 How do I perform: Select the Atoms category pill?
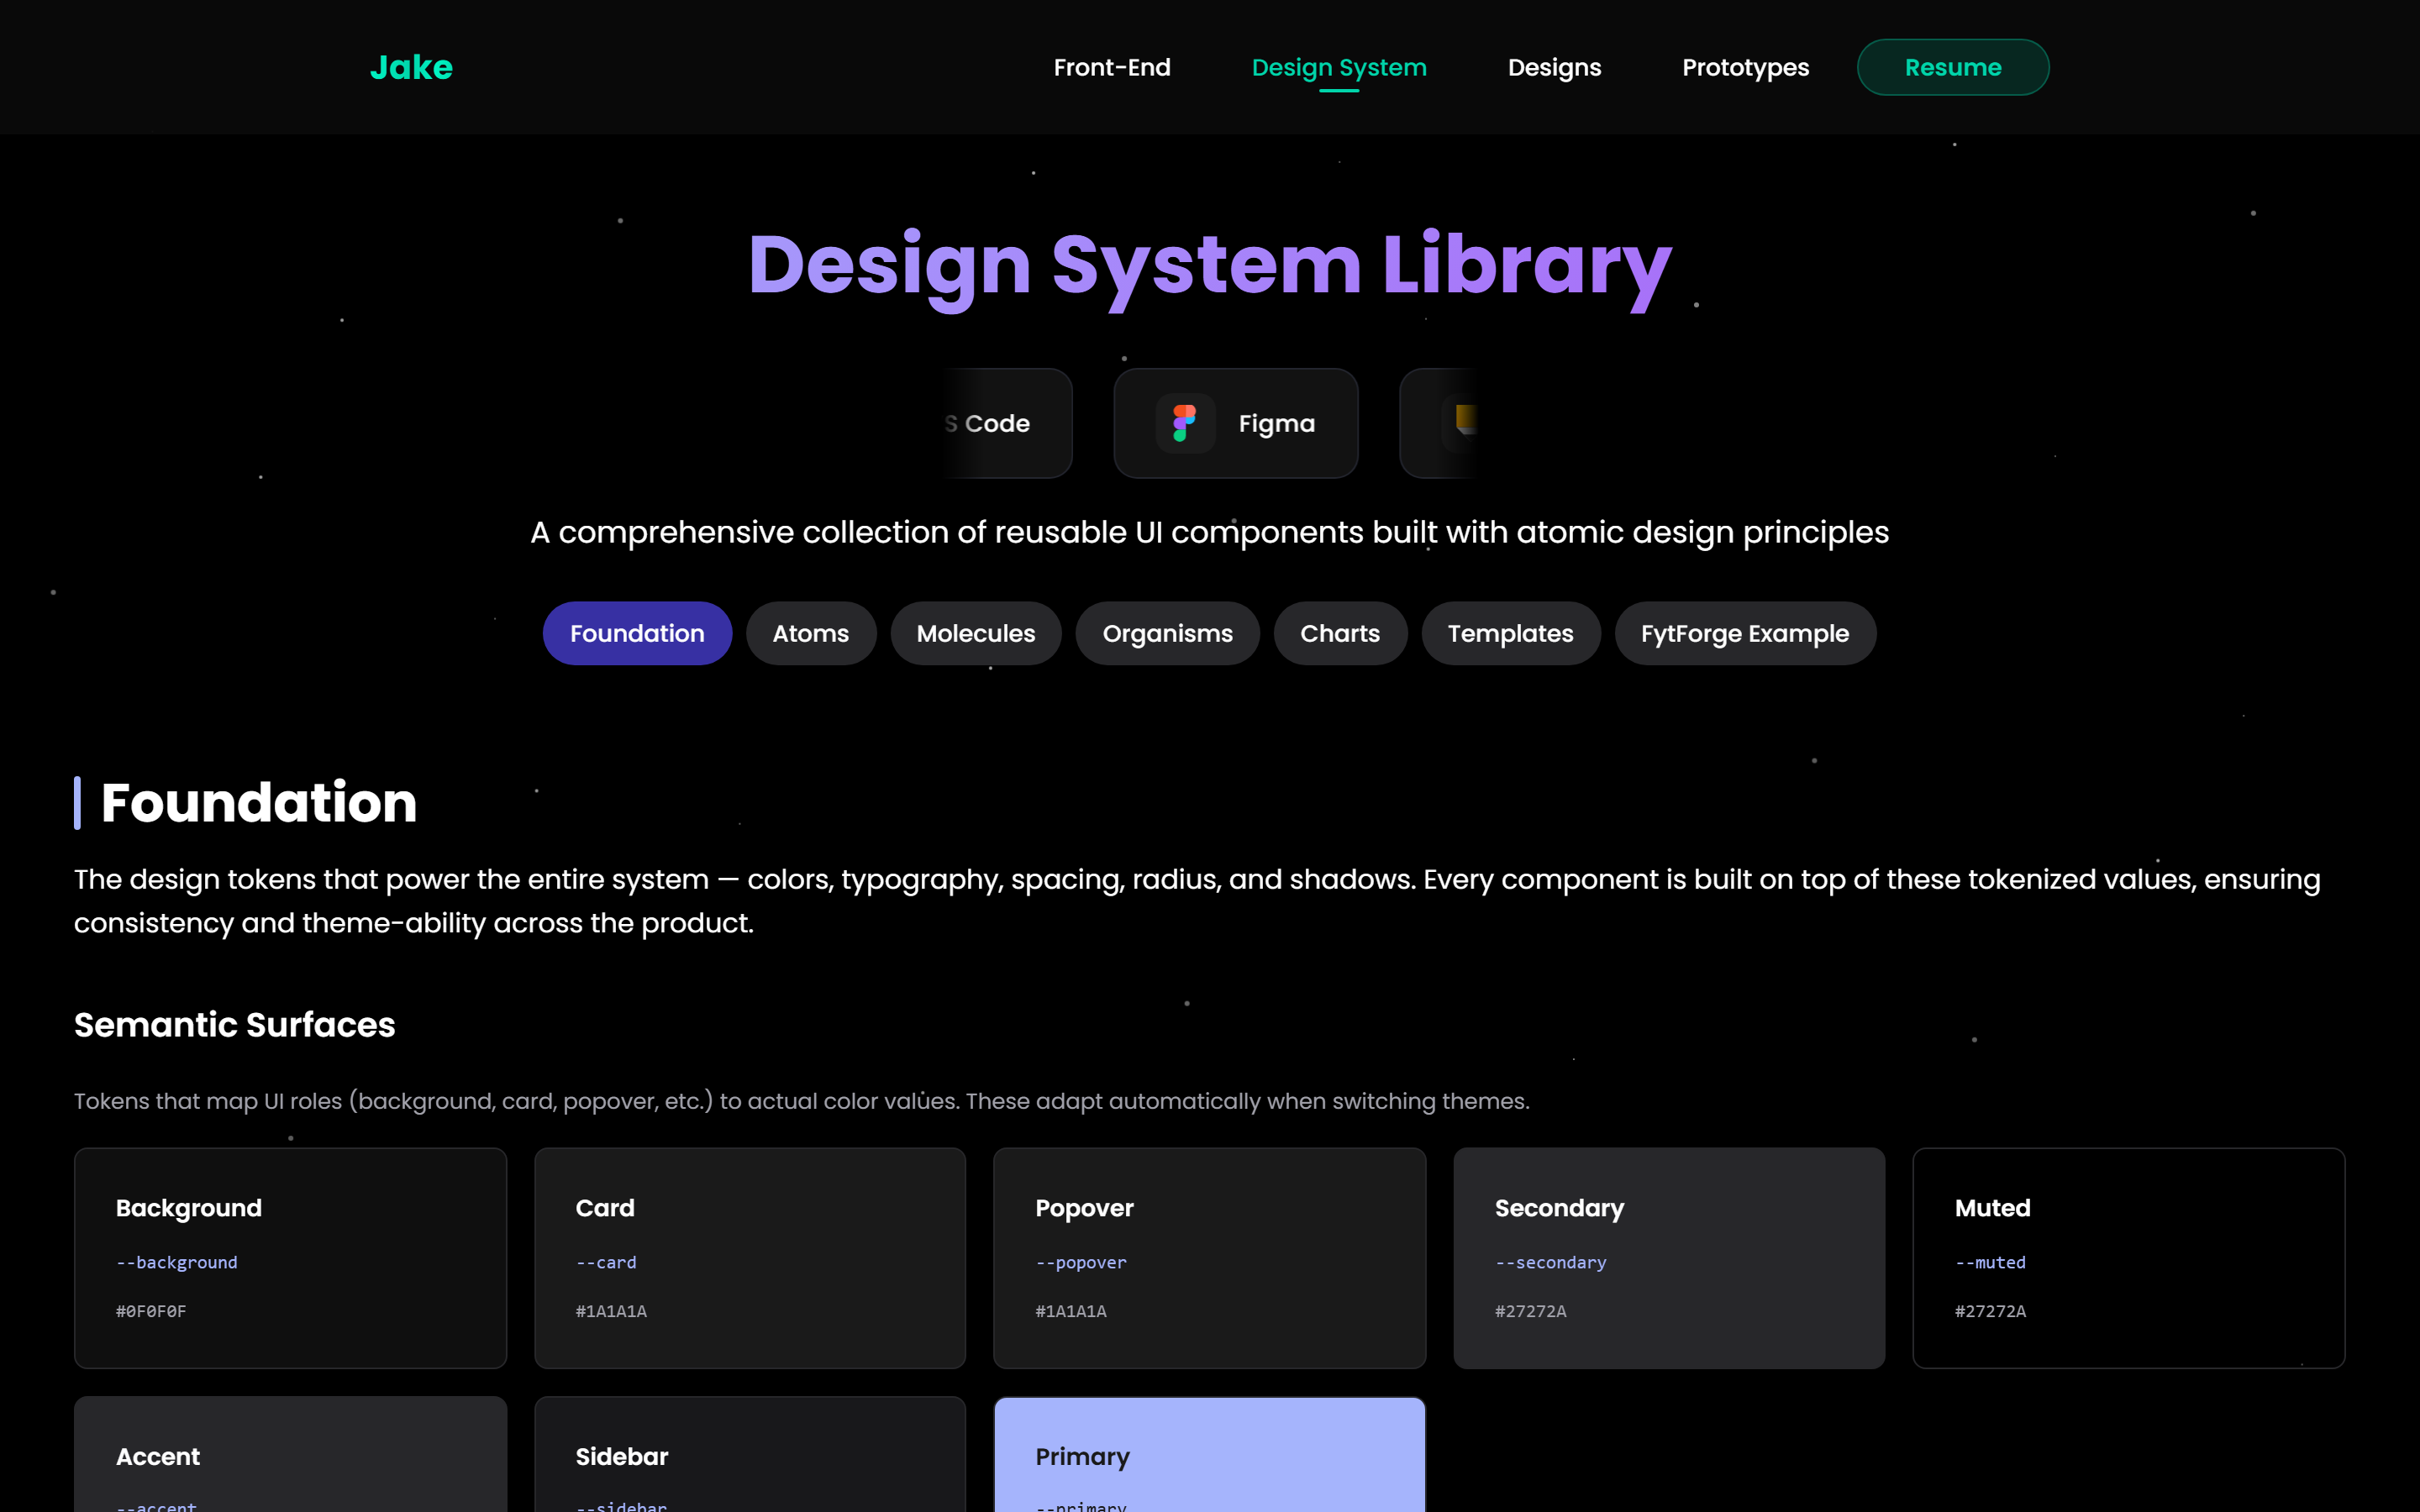810,633
